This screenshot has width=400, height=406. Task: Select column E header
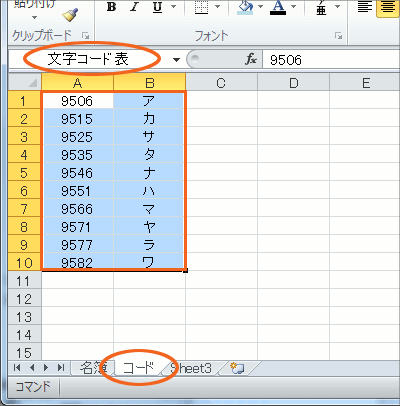[365, 82]
